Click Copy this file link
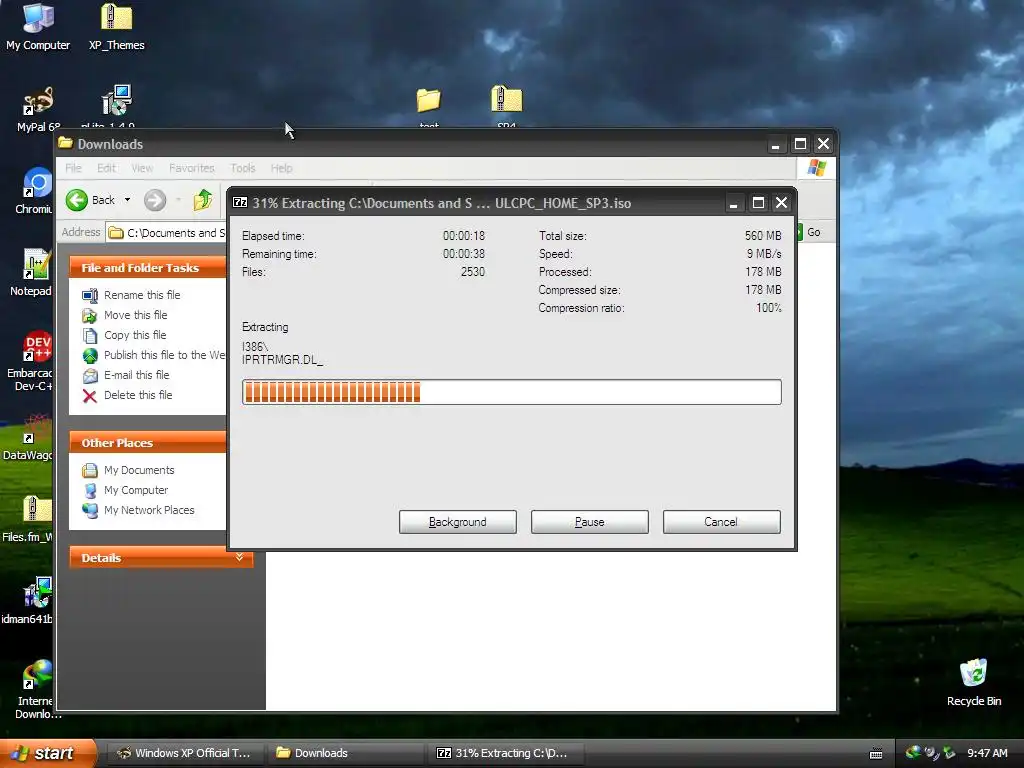This screenshot has width=1024, height=768. pos(135,335)
